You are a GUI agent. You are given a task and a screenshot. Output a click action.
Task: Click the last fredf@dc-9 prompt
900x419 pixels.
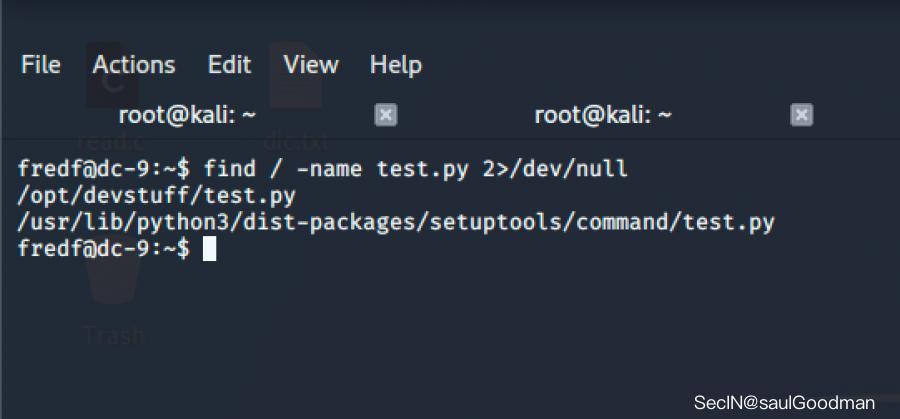point(103,249)
